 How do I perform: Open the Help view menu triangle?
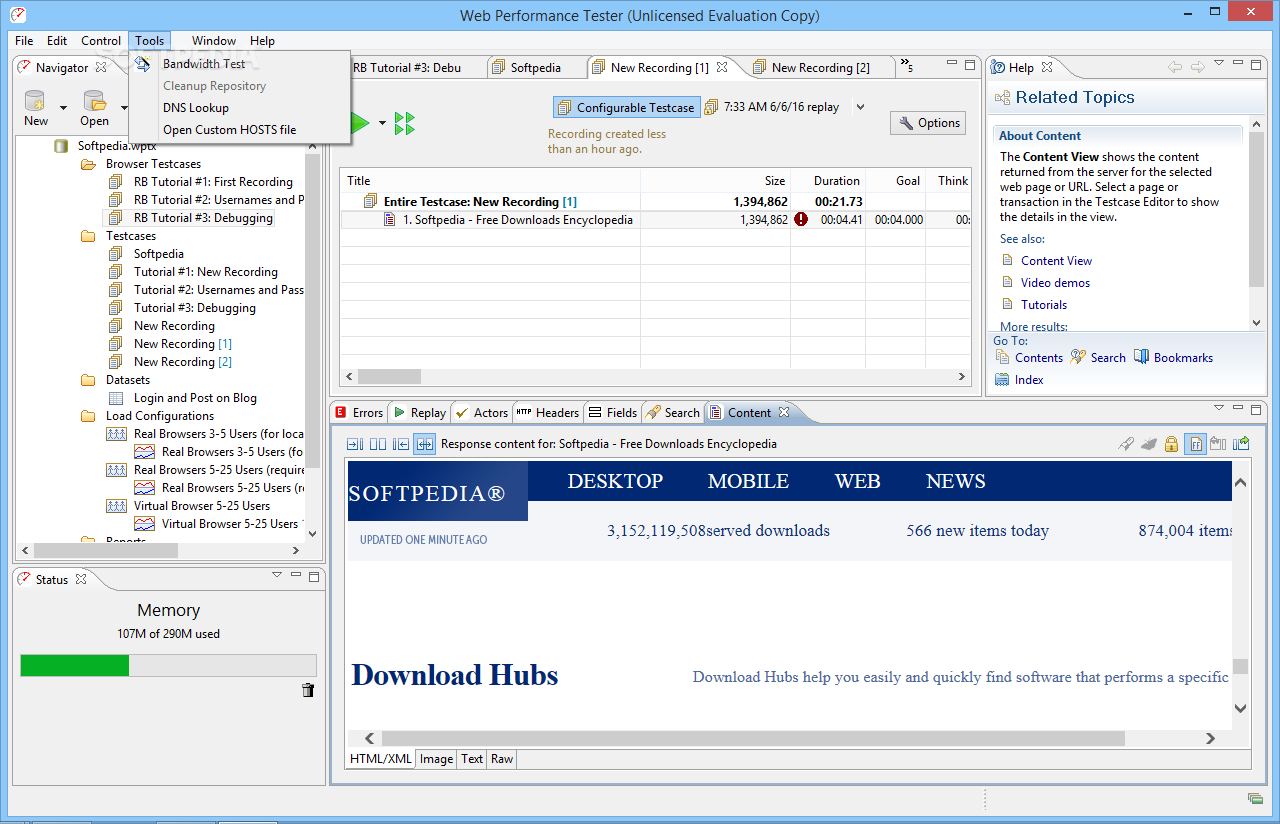click(x=1219, y=64)
